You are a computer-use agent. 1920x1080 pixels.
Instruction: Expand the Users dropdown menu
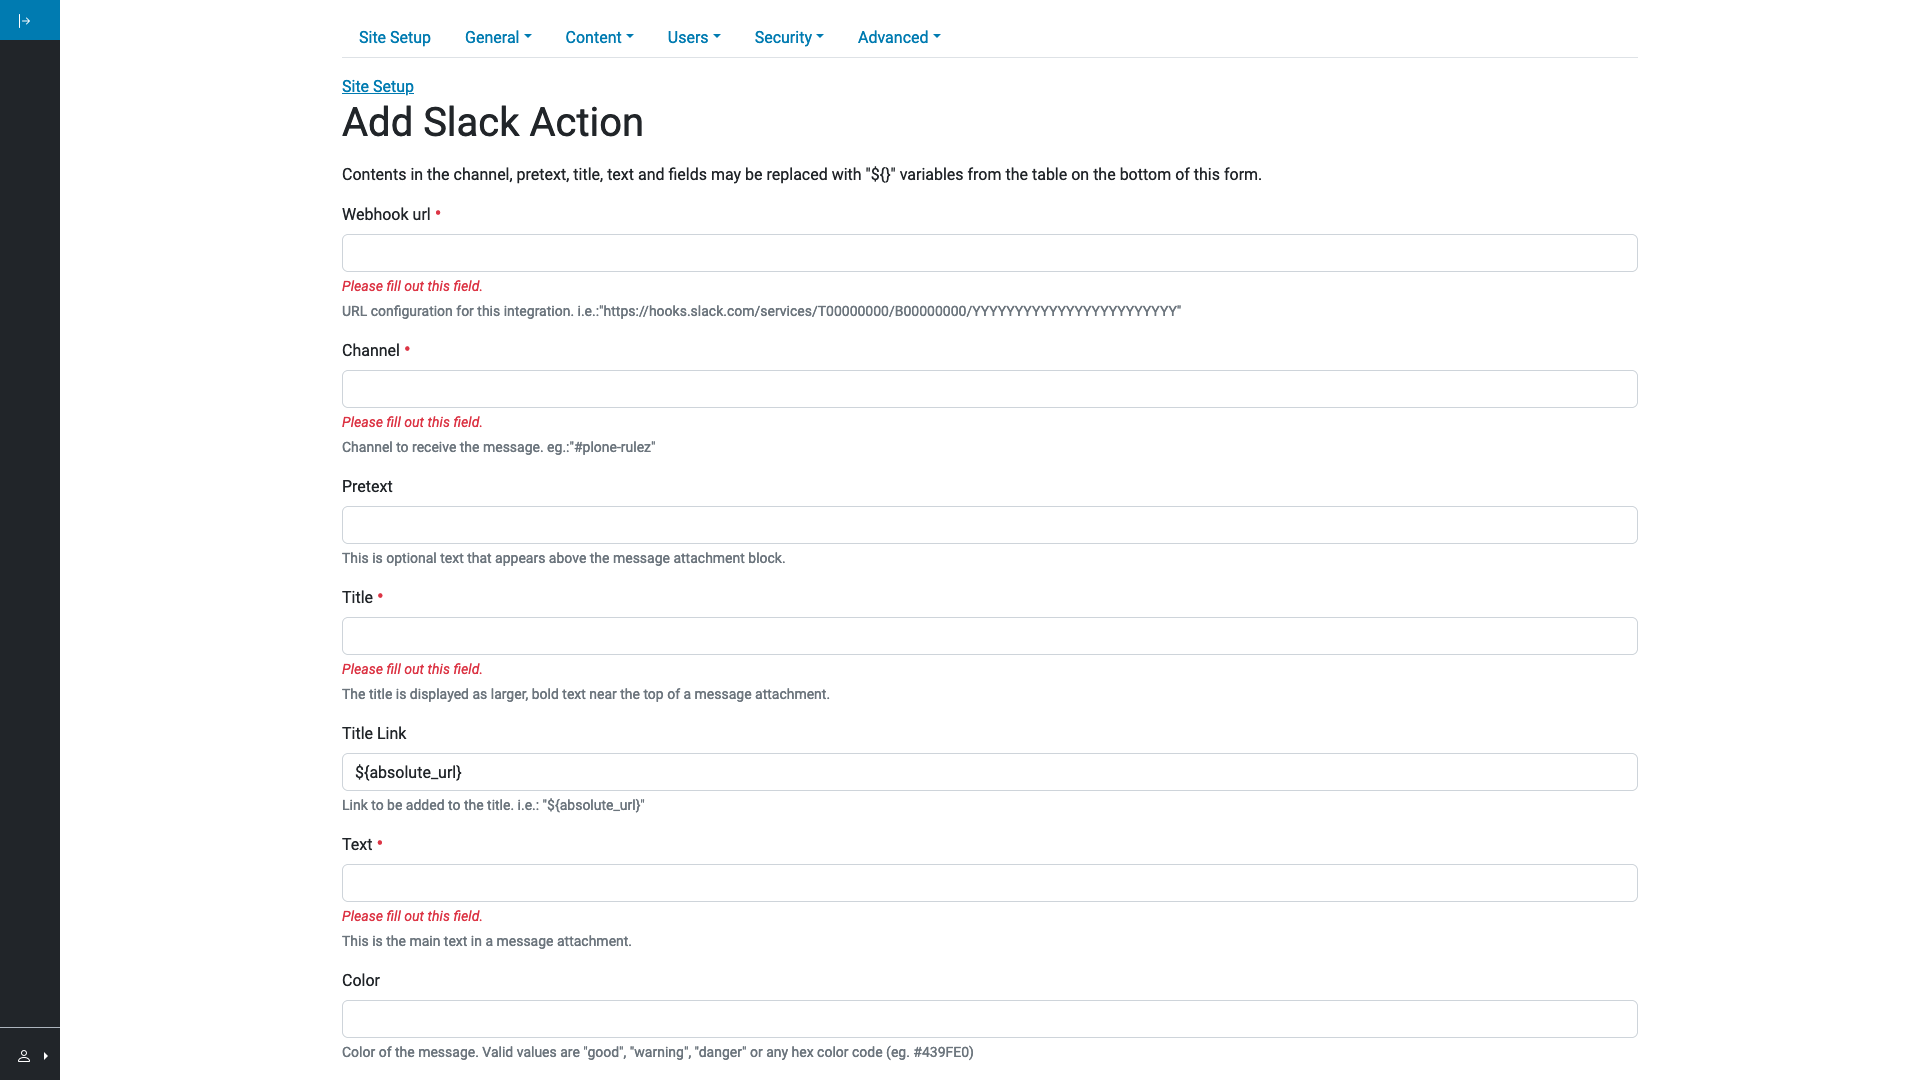tap(694, 37)
